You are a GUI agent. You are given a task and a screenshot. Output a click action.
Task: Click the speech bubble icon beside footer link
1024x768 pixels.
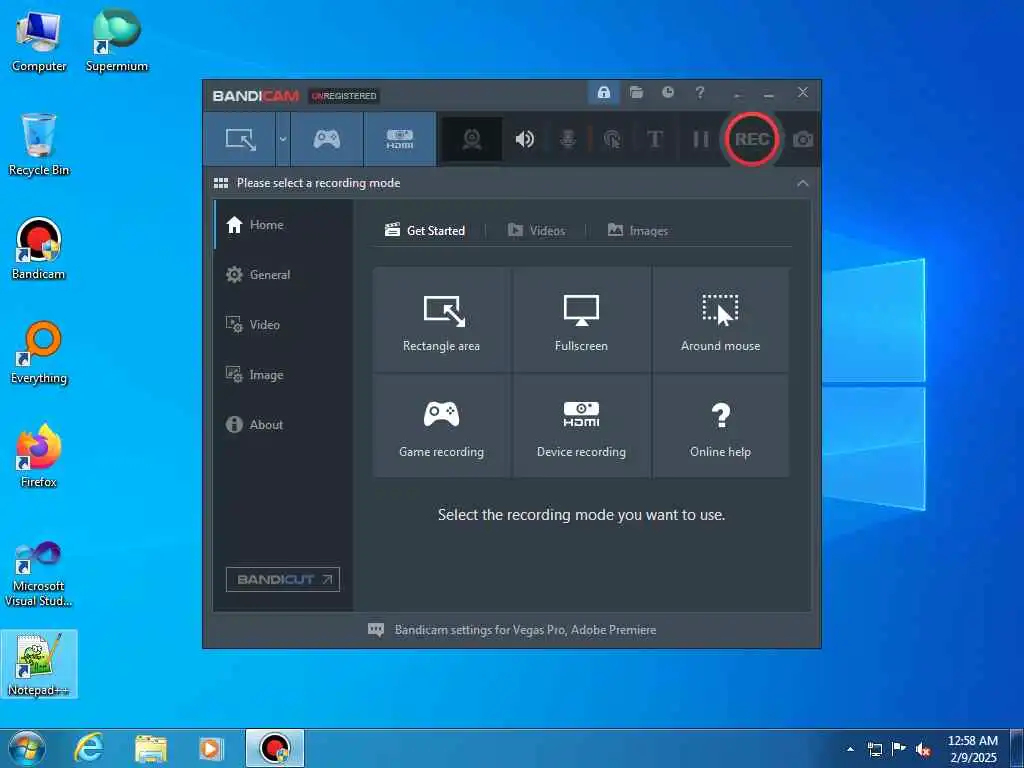click(x=376, y=630)
